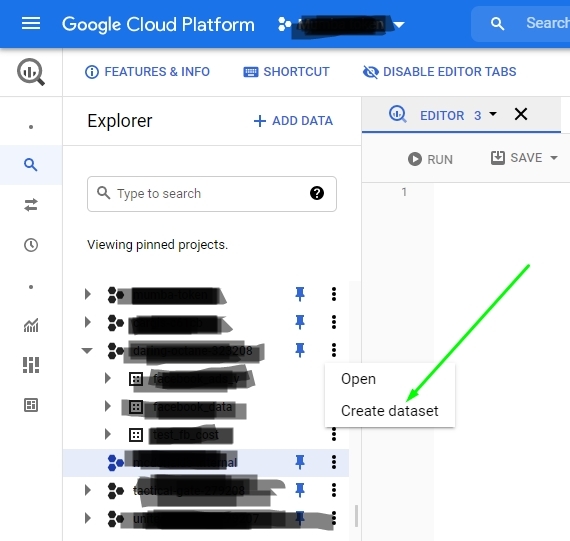Click dataset icon of facebook_data
The width and height of the screenshot is (570, 541).
point(136,407)
